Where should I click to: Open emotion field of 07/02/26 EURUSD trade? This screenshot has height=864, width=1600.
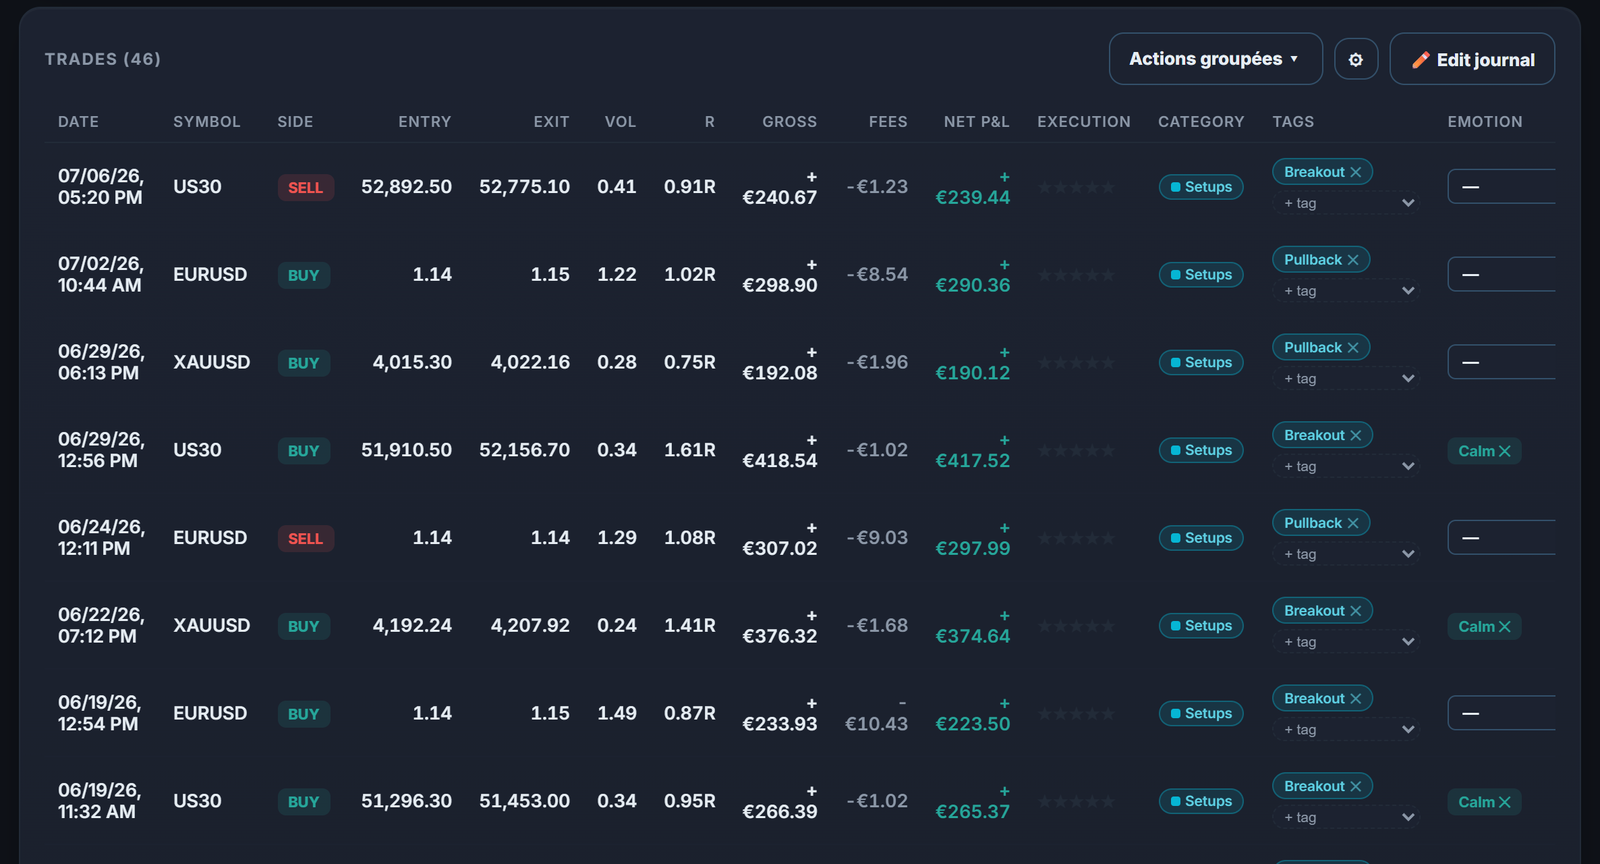pos(1501,275)
